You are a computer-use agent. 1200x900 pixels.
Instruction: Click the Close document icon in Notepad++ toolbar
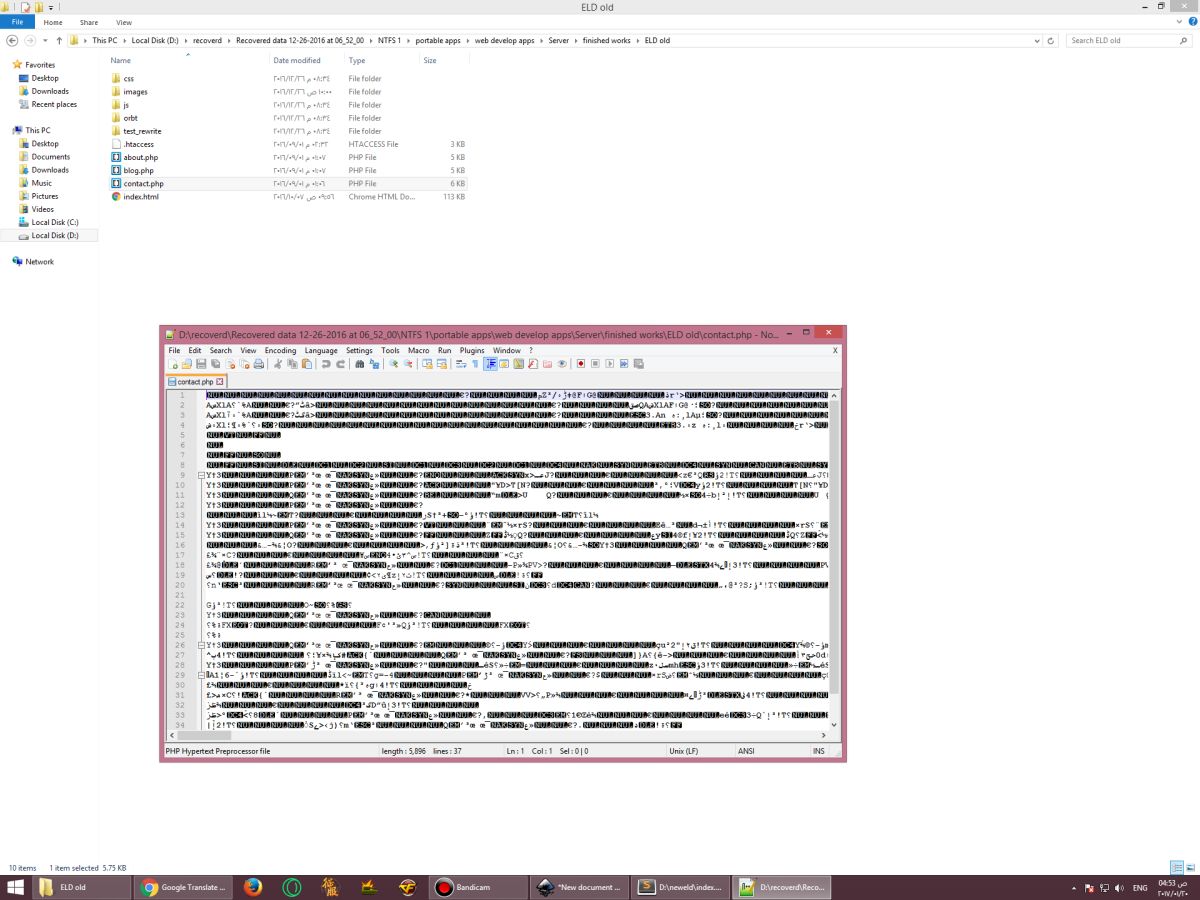(231, 364)
